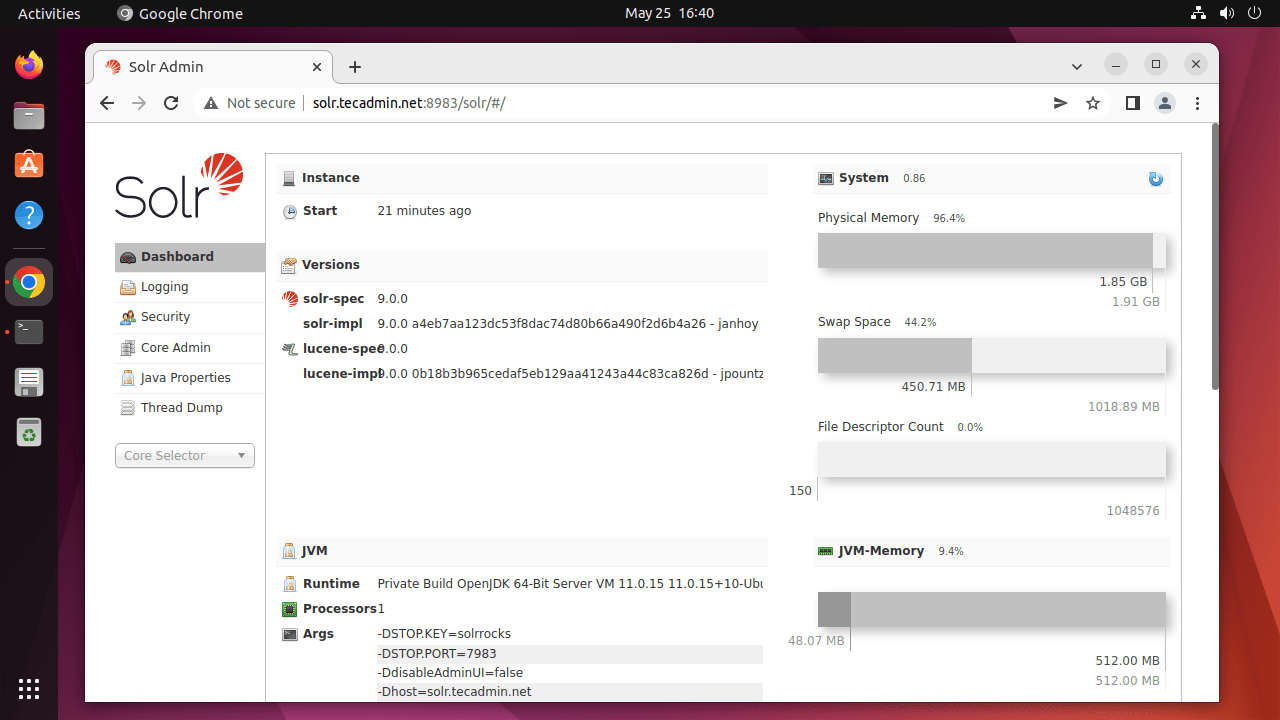1280x720 pixels.
Task: Launch Firefox from the dock
Action: click(x=29, y=66)
